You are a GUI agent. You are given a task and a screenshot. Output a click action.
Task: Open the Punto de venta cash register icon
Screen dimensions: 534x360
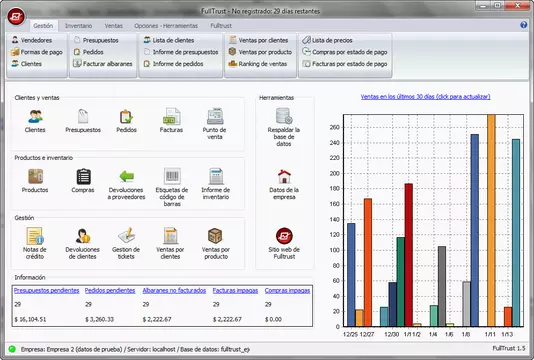pos(215,116)
